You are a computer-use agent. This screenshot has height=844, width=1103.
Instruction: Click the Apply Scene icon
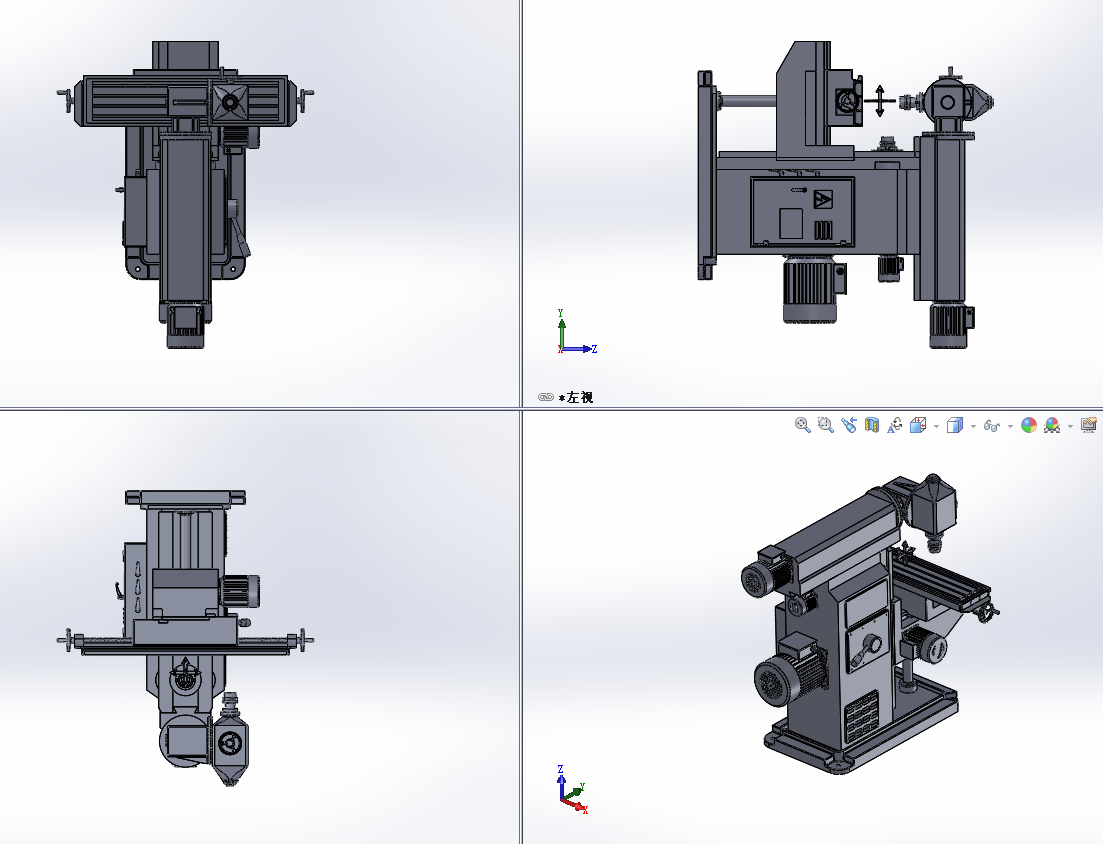coord(1052,425)
